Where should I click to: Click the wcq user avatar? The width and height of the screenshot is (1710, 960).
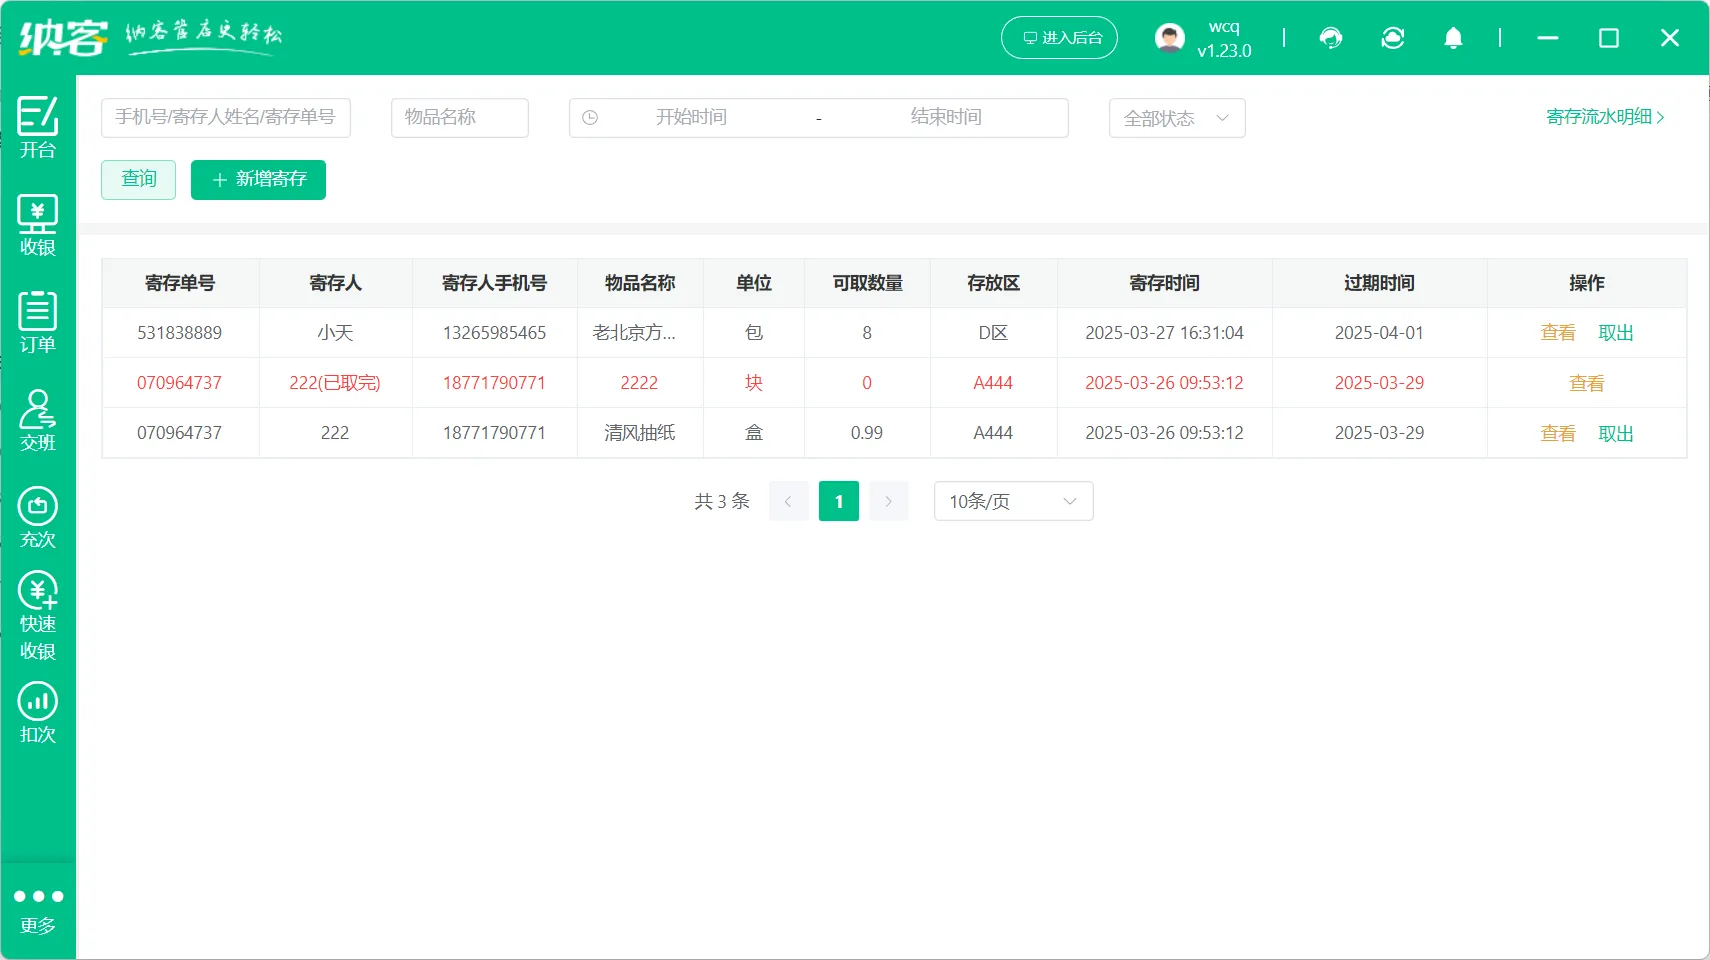point(1169,38)
